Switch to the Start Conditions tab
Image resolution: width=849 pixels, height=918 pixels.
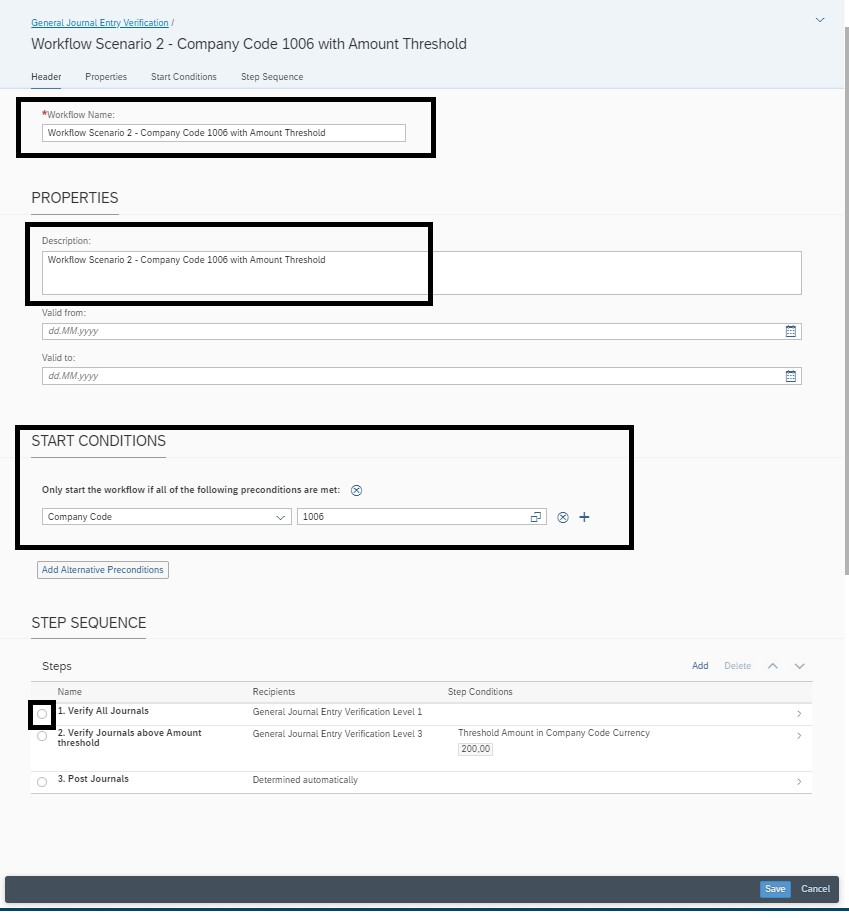point(184,77)
